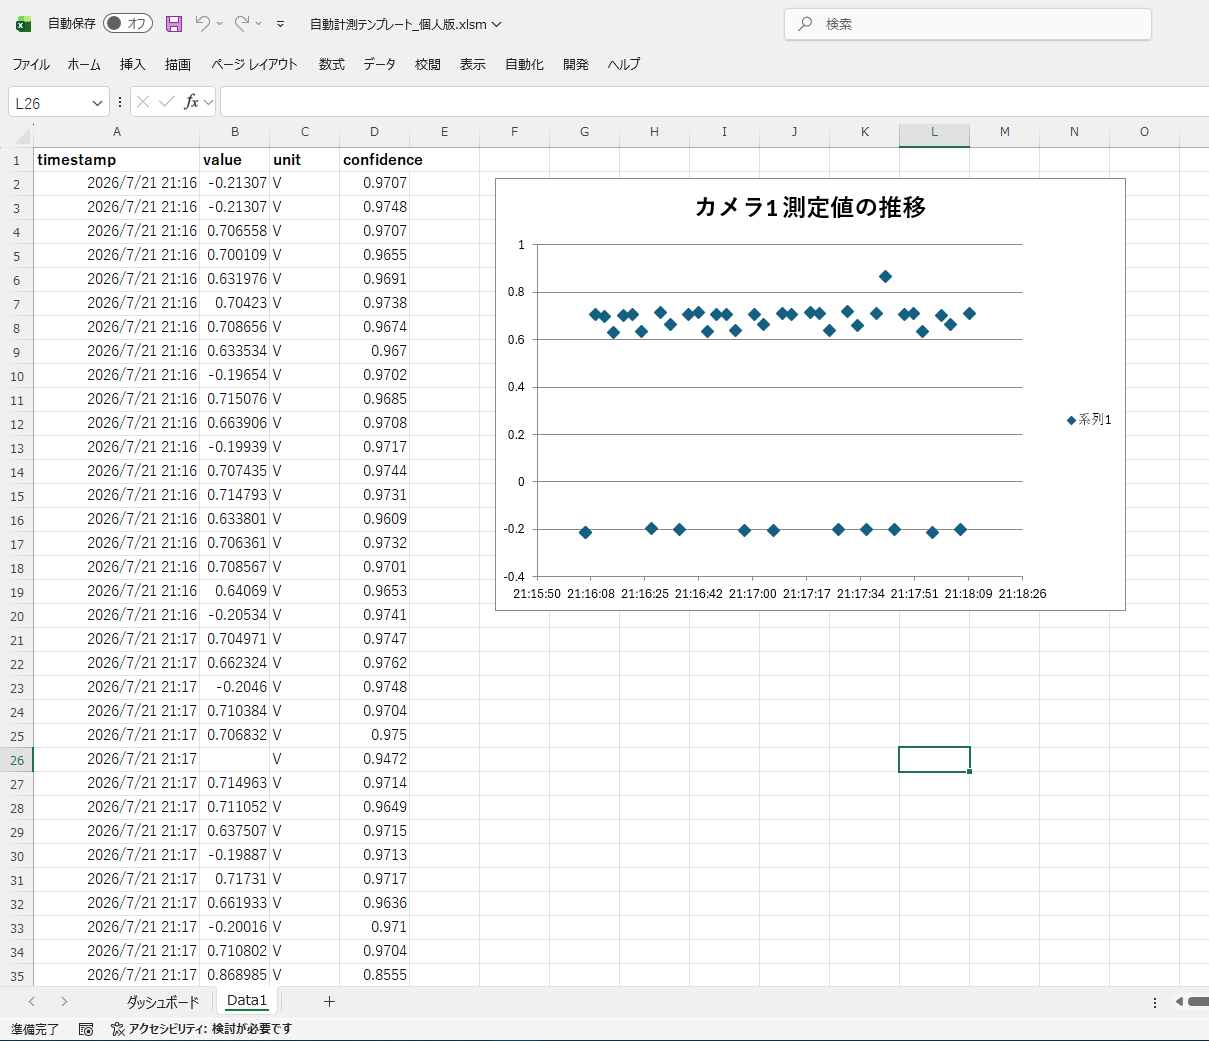Click the empty value cell B26
The image size is (1209, 1041).
tap(235, 759)
